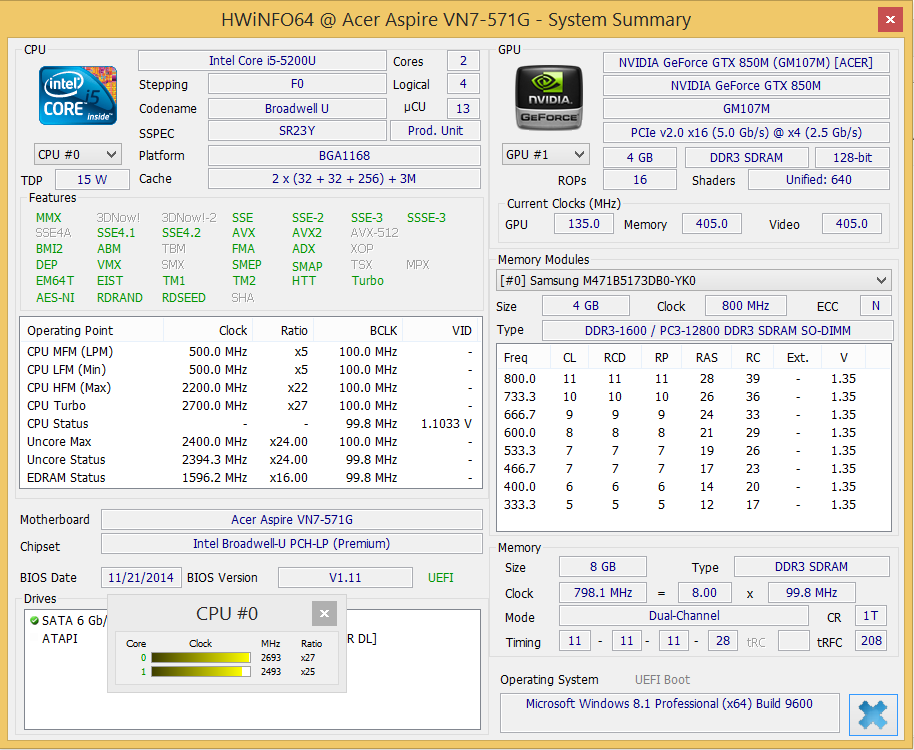Select the ATAPI drive entry
Screen dimensions: 914x750
[x=59, y=639]
